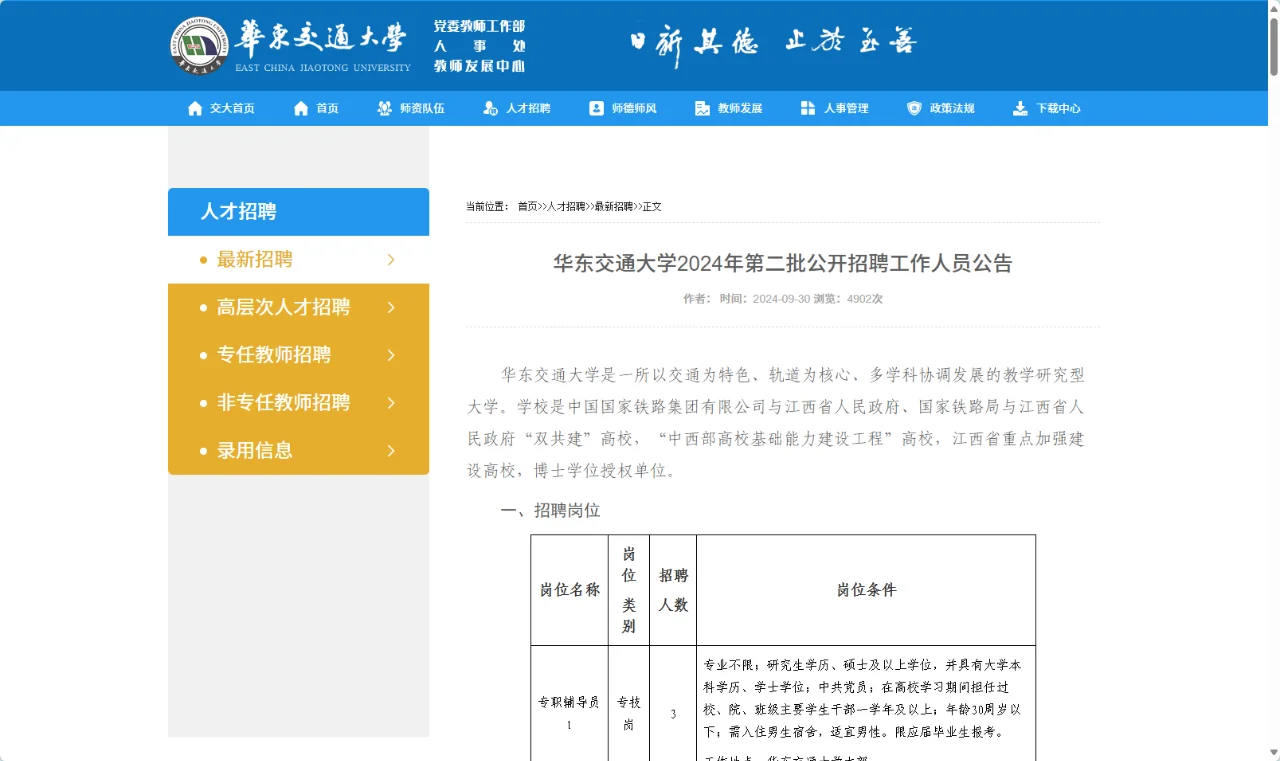Click the 最新招聘 breadcrumb link
This screenshot has width=1280, height=761.
point(614,206)
